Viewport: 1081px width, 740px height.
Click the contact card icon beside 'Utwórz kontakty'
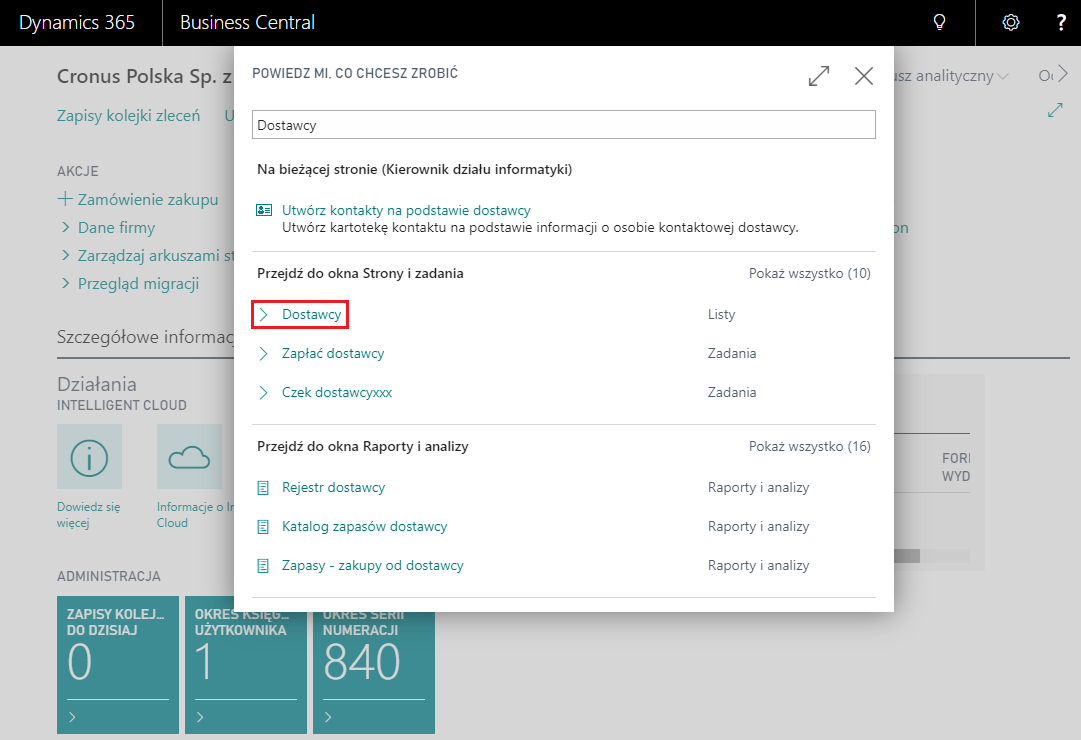pos(264,210)
